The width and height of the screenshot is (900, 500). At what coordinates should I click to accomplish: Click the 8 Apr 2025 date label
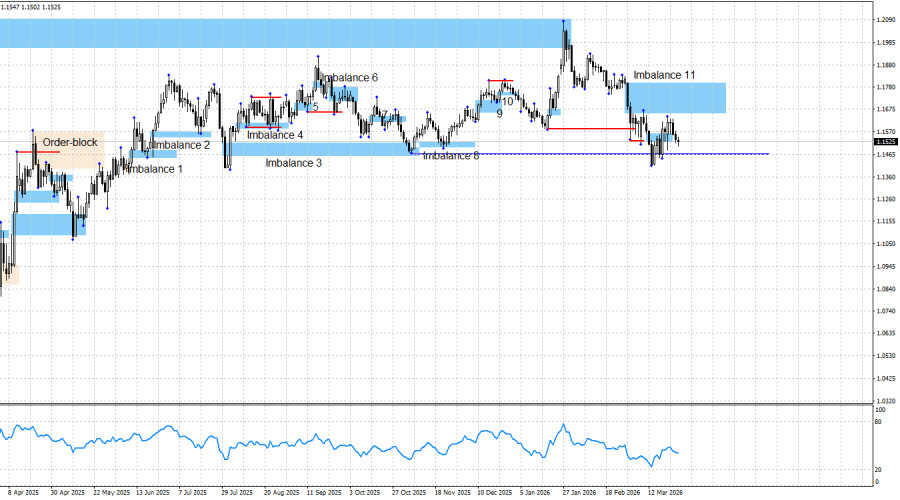pos(22,493)
